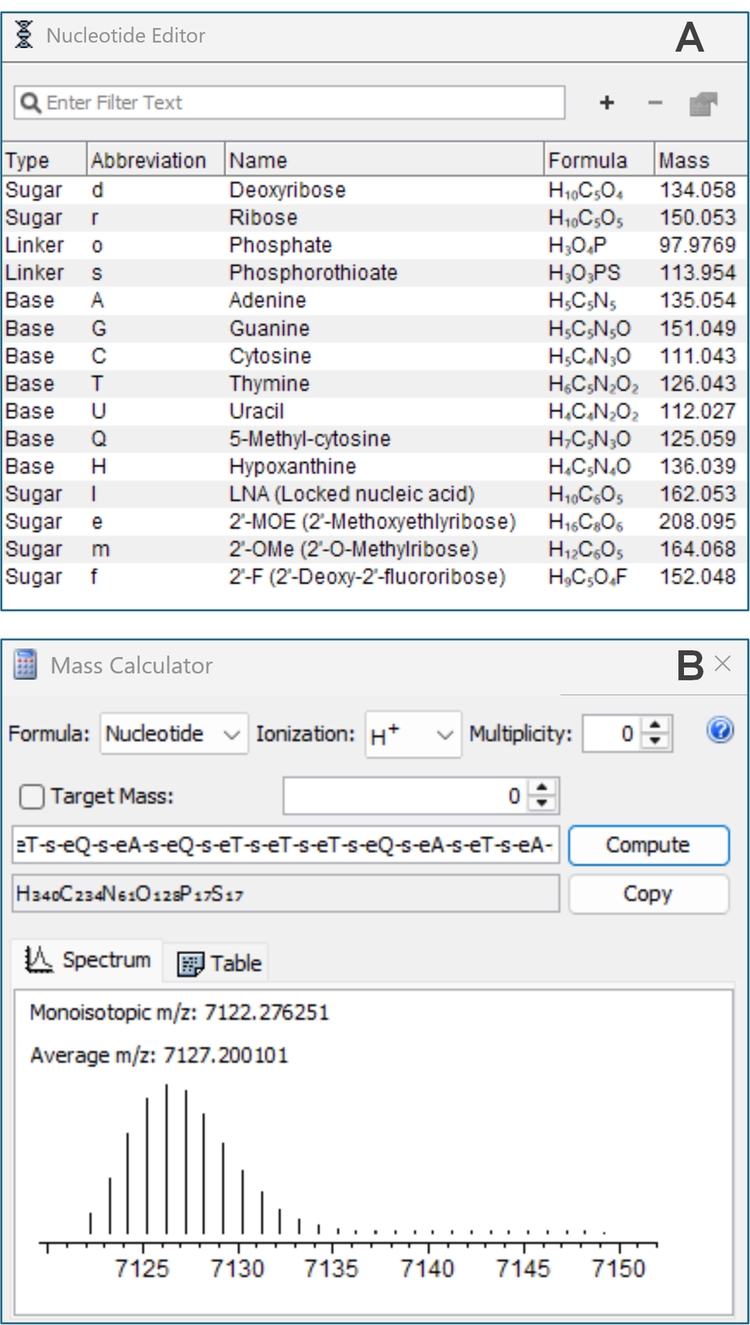Click into the nucleotide sequence input field

coord(285,845)
